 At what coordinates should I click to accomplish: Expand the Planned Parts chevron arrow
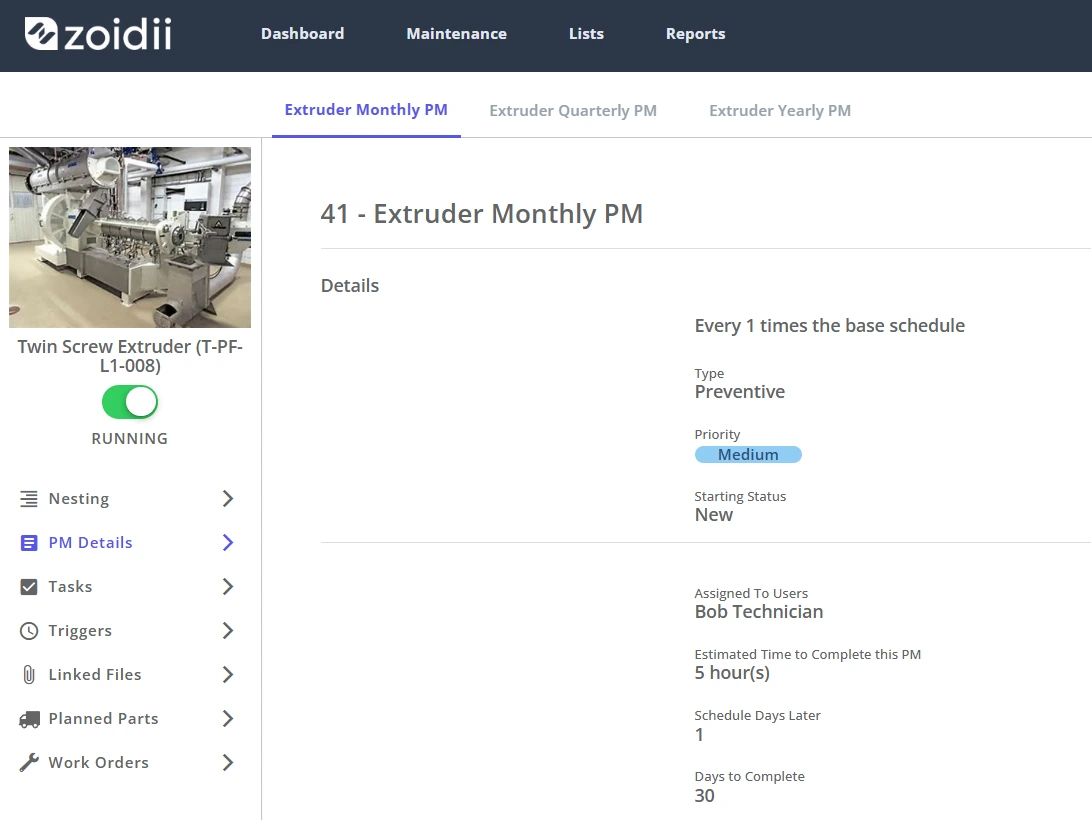click(x=228, y=718)
